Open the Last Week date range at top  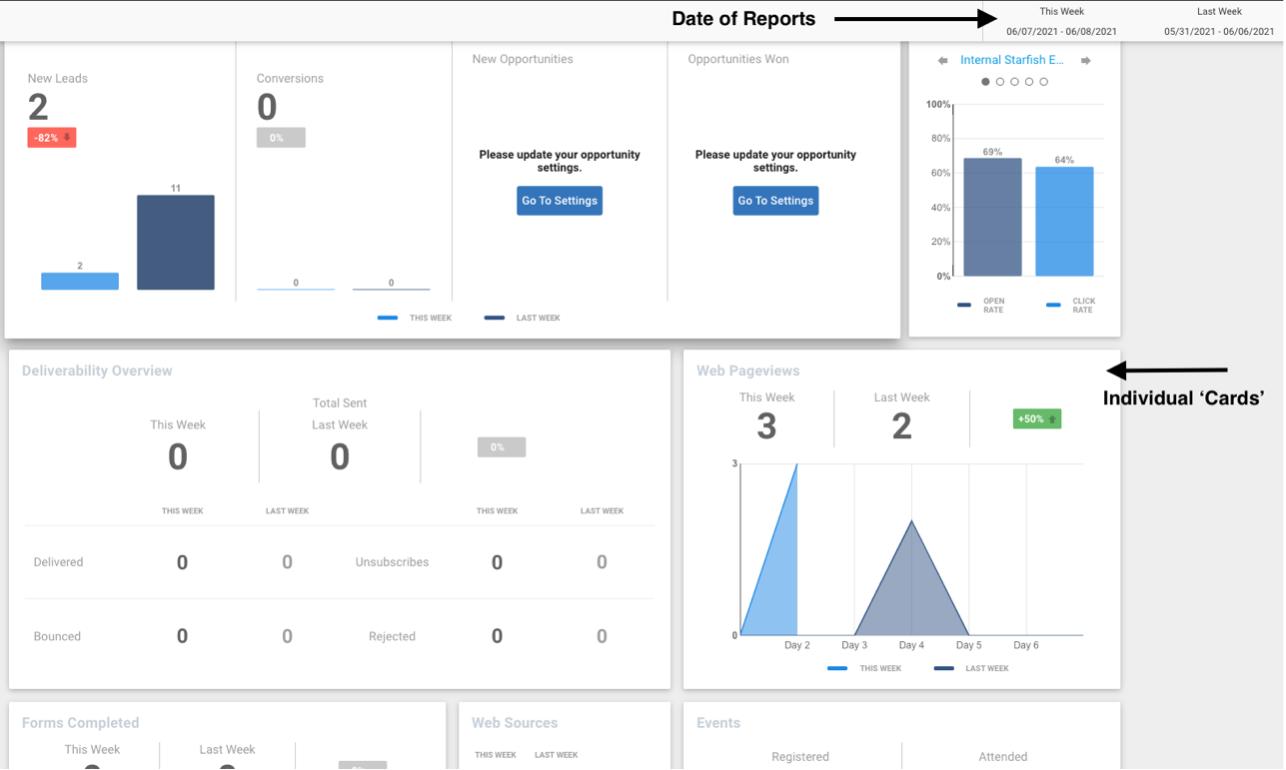tap(1218, 22)
